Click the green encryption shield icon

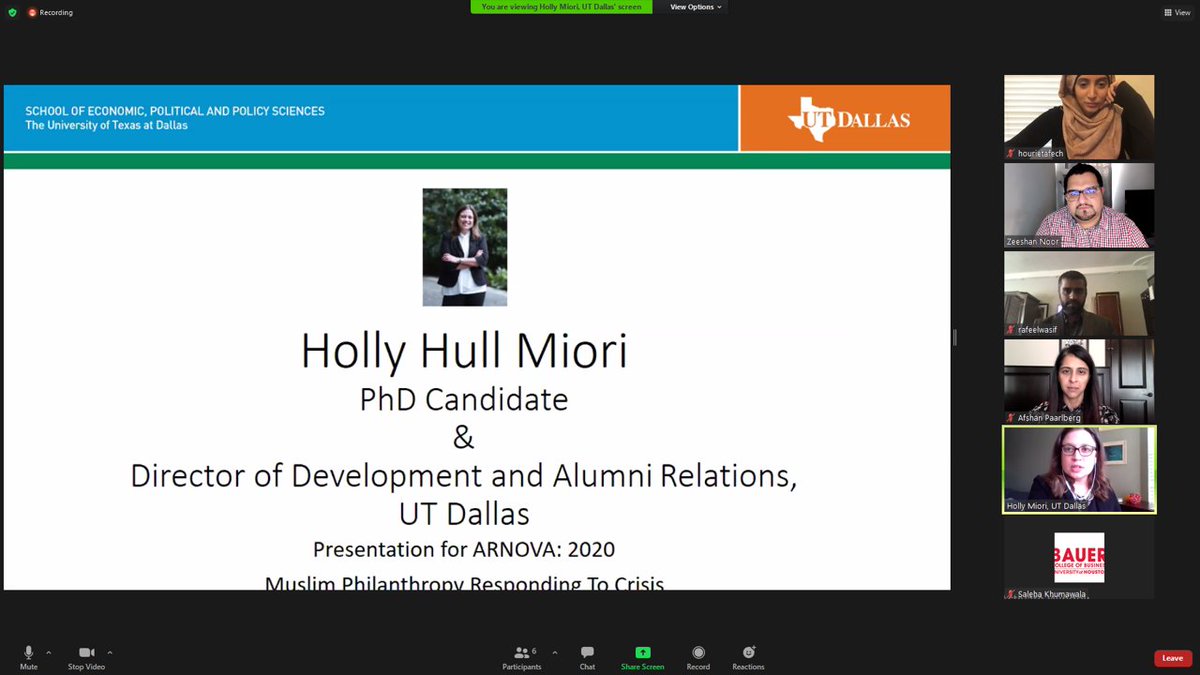[x=12, y=12]
